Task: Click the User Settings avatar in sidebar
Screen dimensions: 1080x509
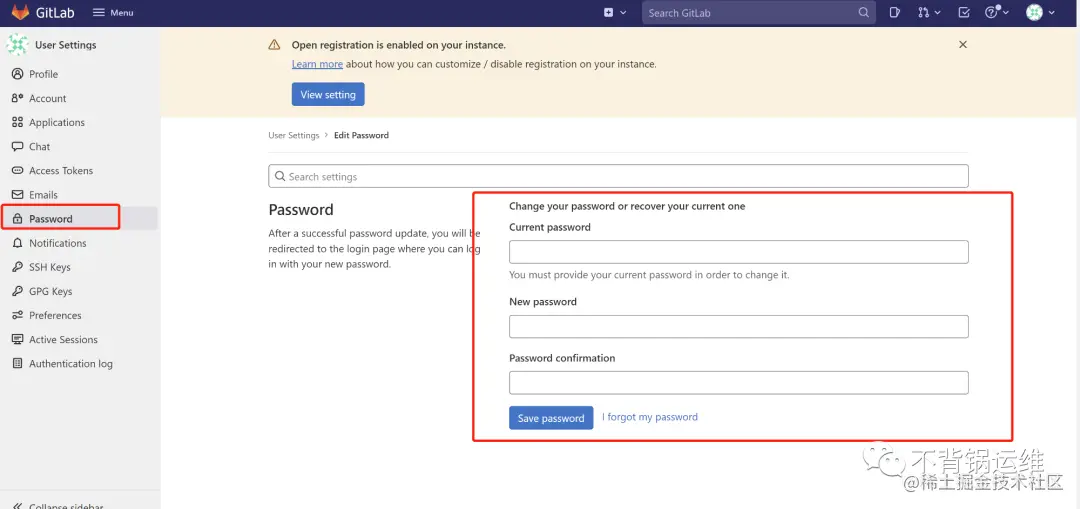Action: coord(17,45)
